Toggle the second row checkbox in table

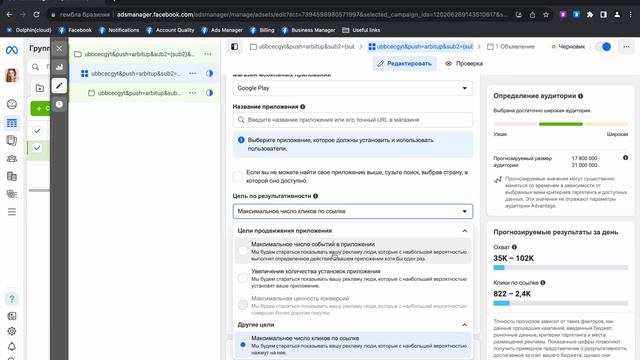(37, 148)
